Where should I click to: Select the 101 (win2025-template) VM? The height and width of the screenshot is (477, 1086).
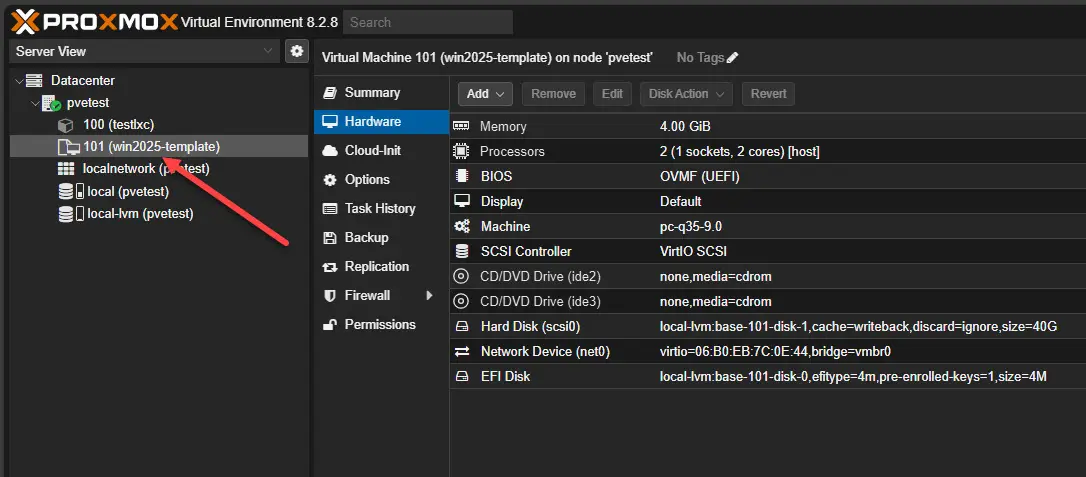[151, 147]
